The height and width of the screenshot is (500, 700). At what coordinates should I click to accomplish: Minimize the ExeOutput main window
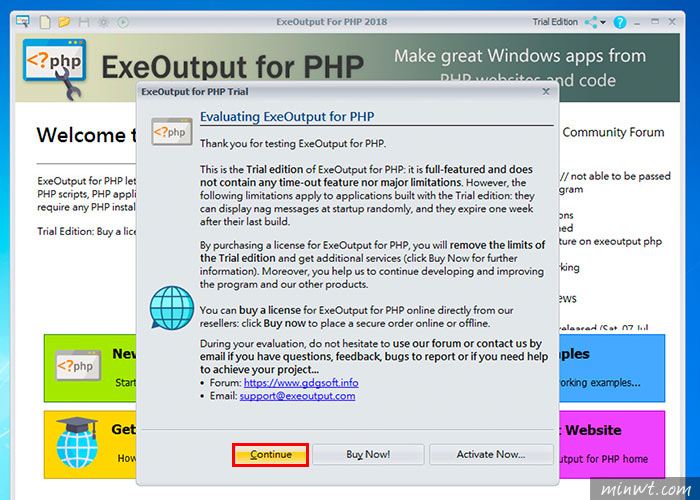click(637, 22)
